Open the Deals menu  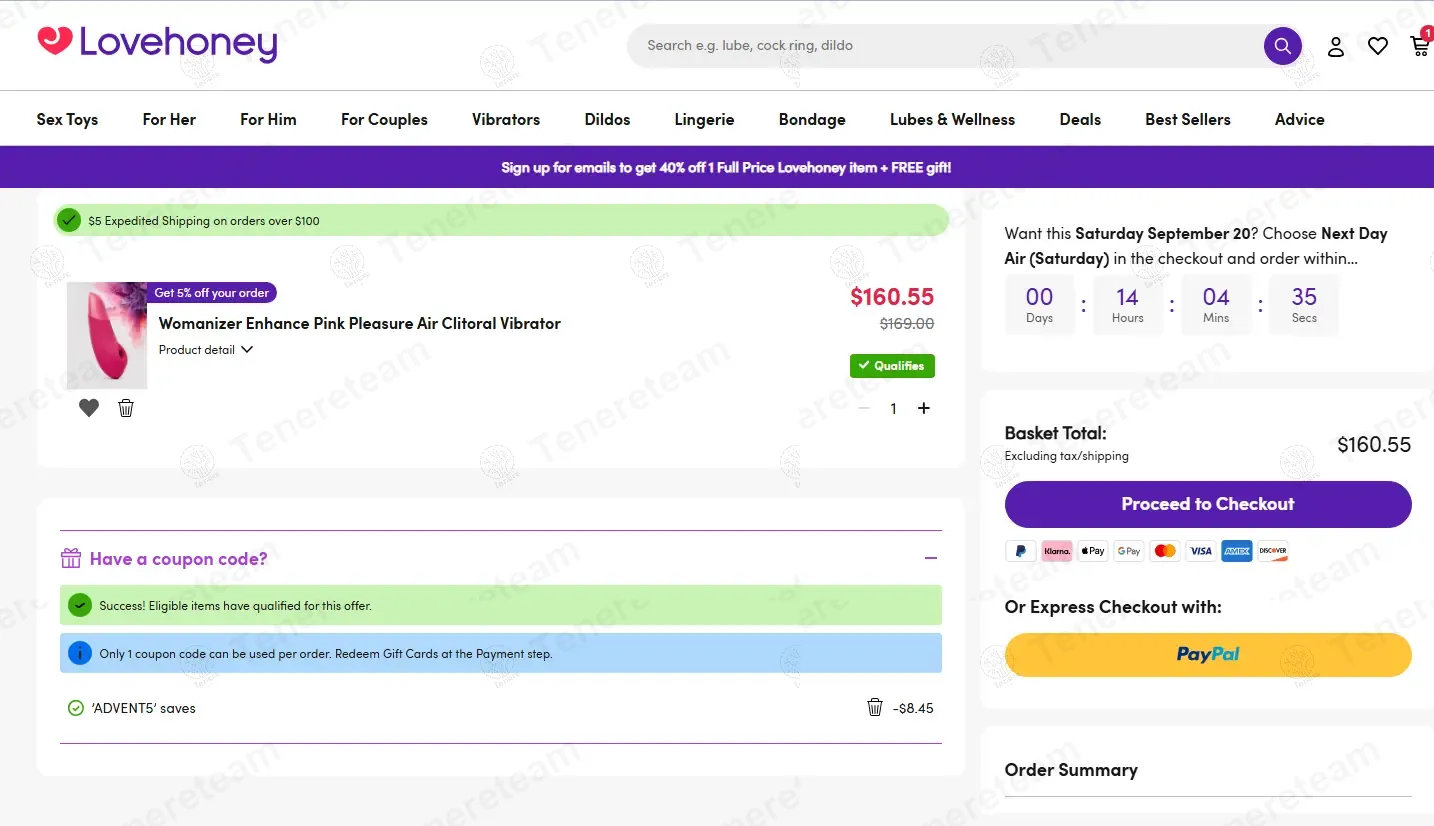(1080, 119)
